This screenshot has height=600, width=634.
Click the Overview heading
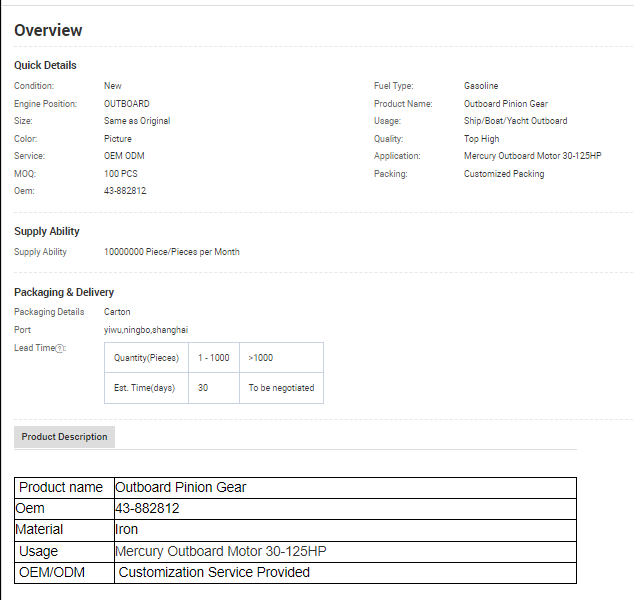pos(48,31)
